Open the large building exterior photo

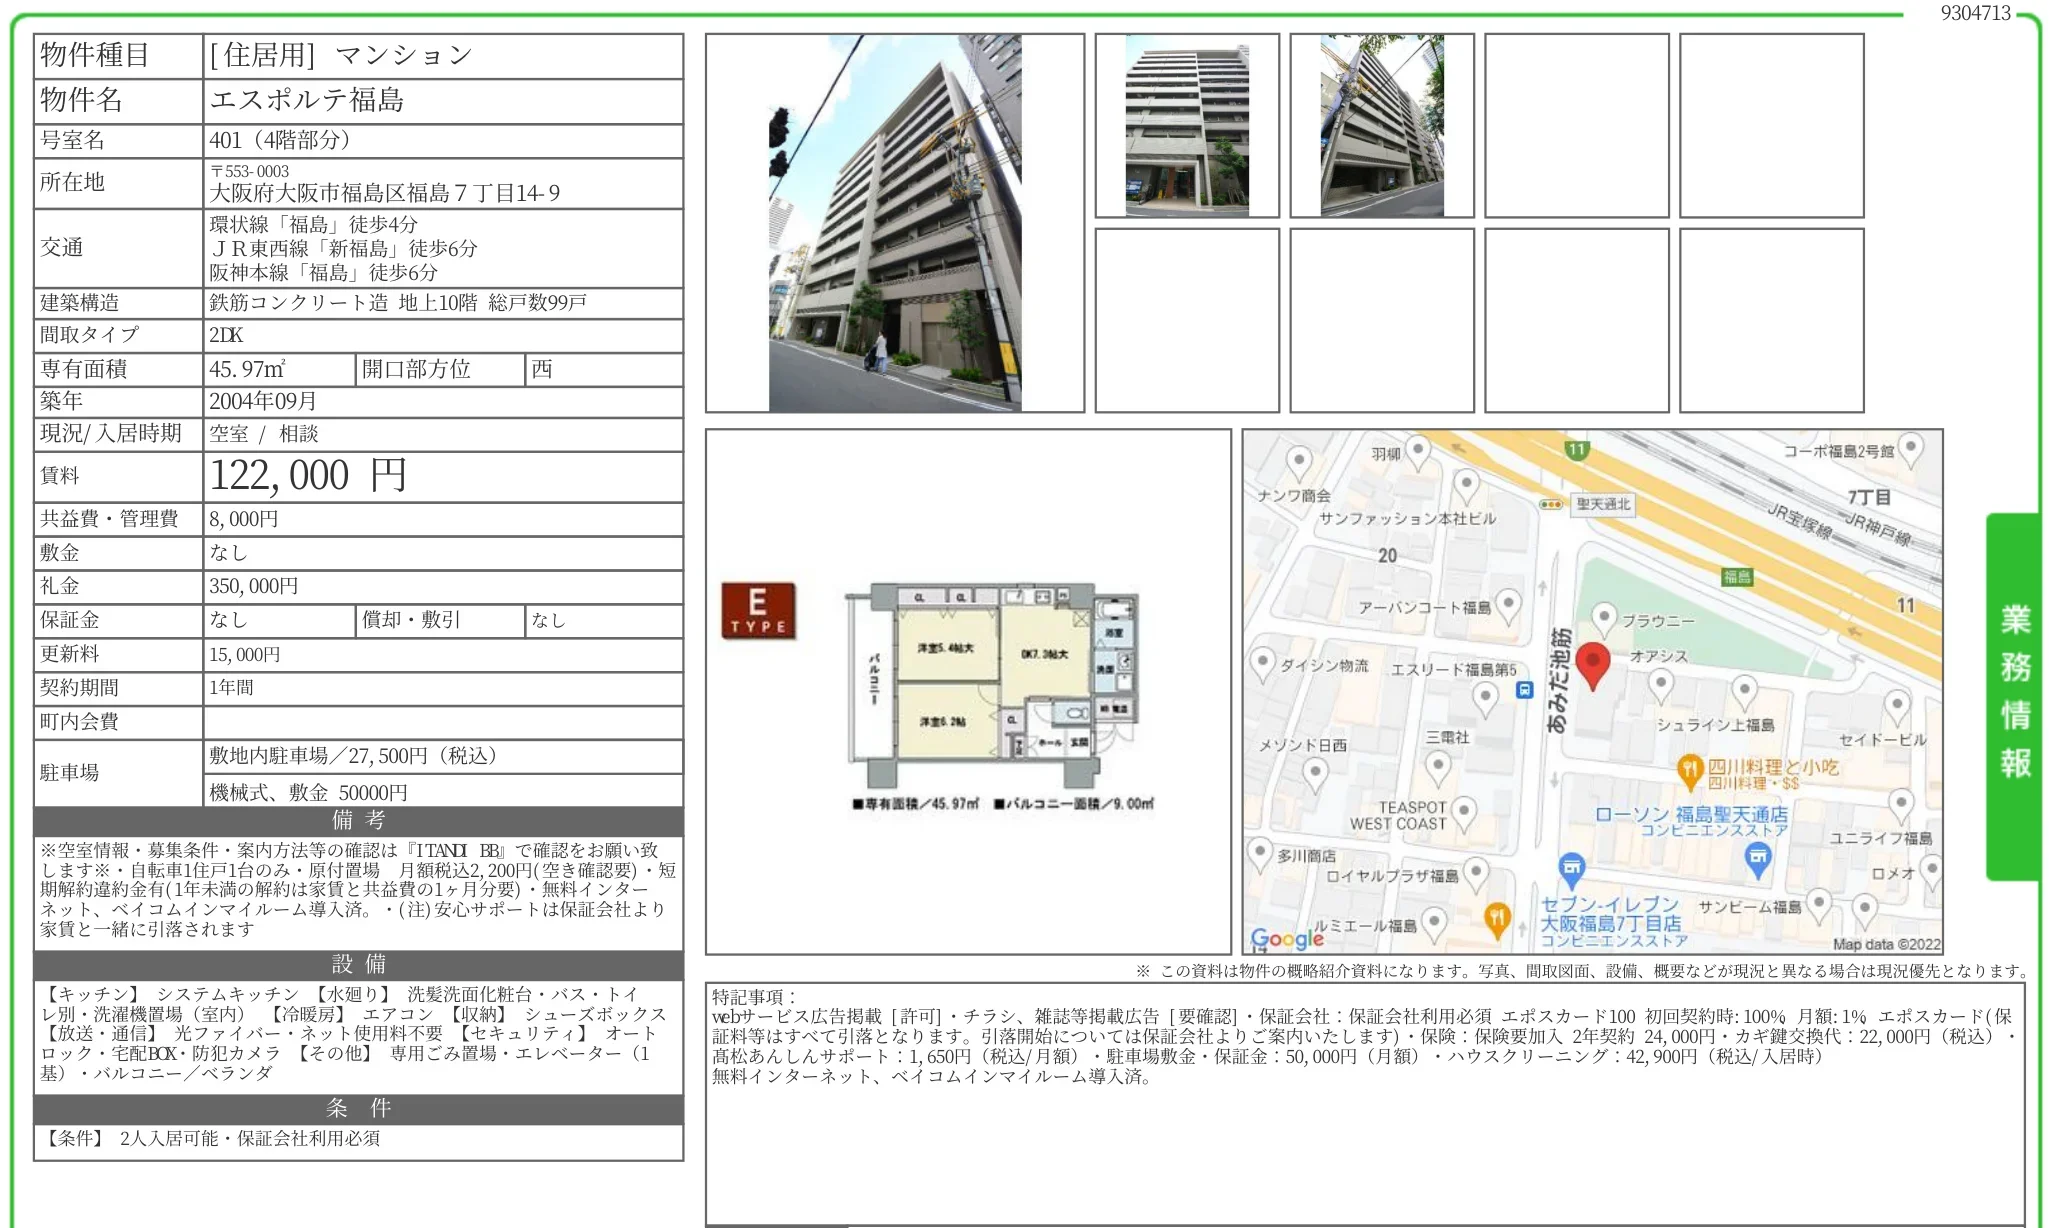click(894, 223)
